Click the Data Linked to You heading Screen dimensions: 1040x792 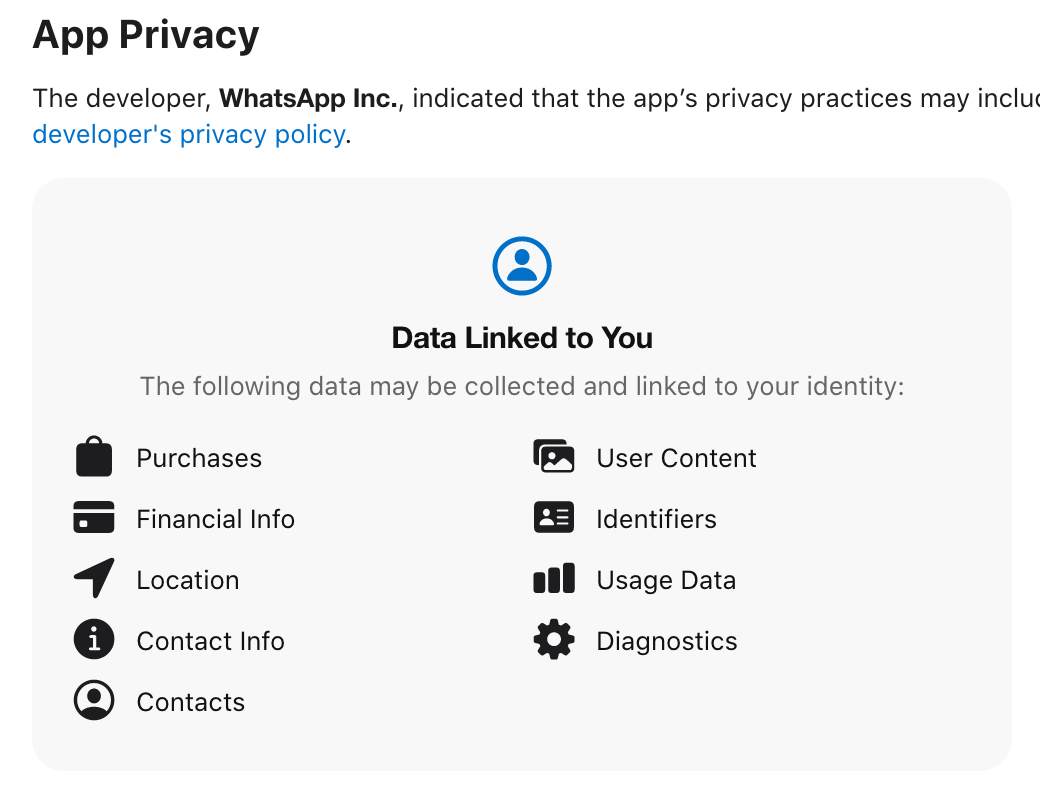pos(522,338)
